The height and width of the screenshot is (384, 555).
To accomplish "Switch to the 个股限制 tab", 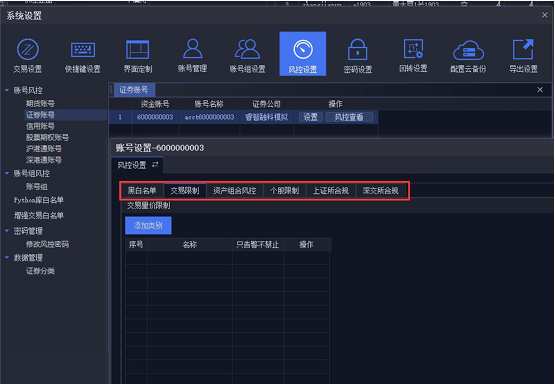I will tap(285, 191).
